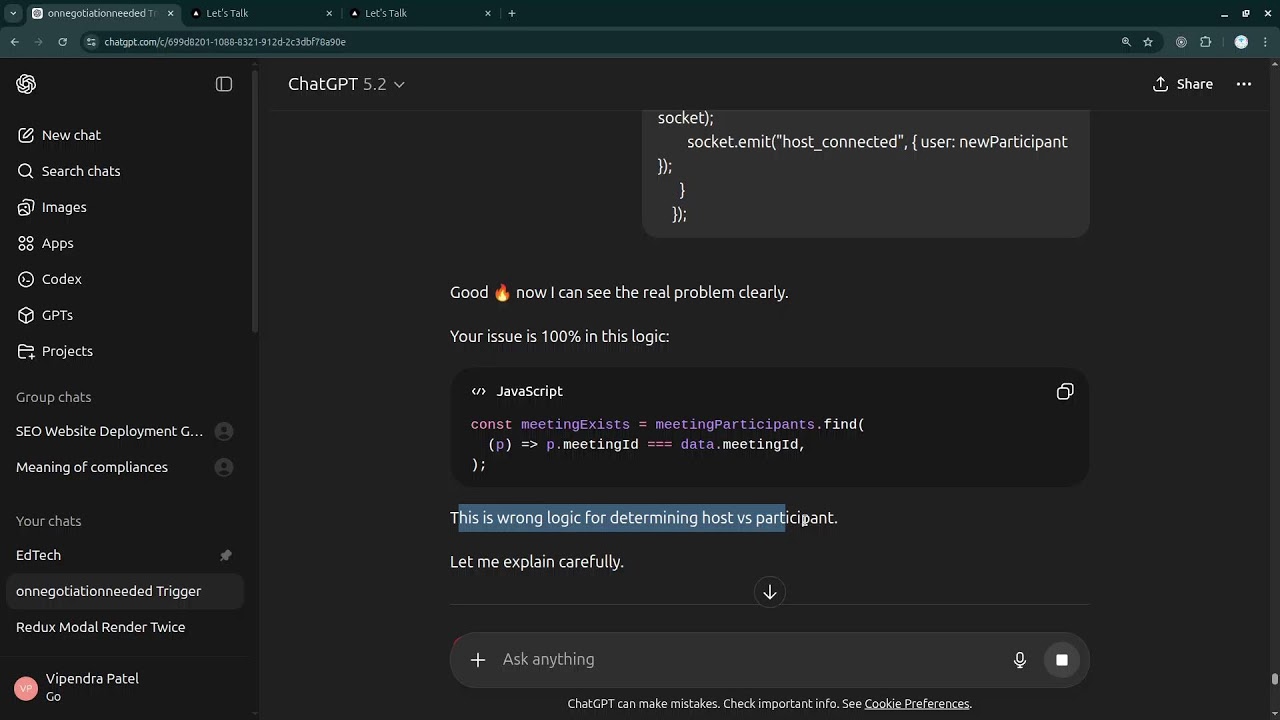Open the GPTs page
The height and width of the screenshot is (720, 1280).
click(x=125, y=315)
